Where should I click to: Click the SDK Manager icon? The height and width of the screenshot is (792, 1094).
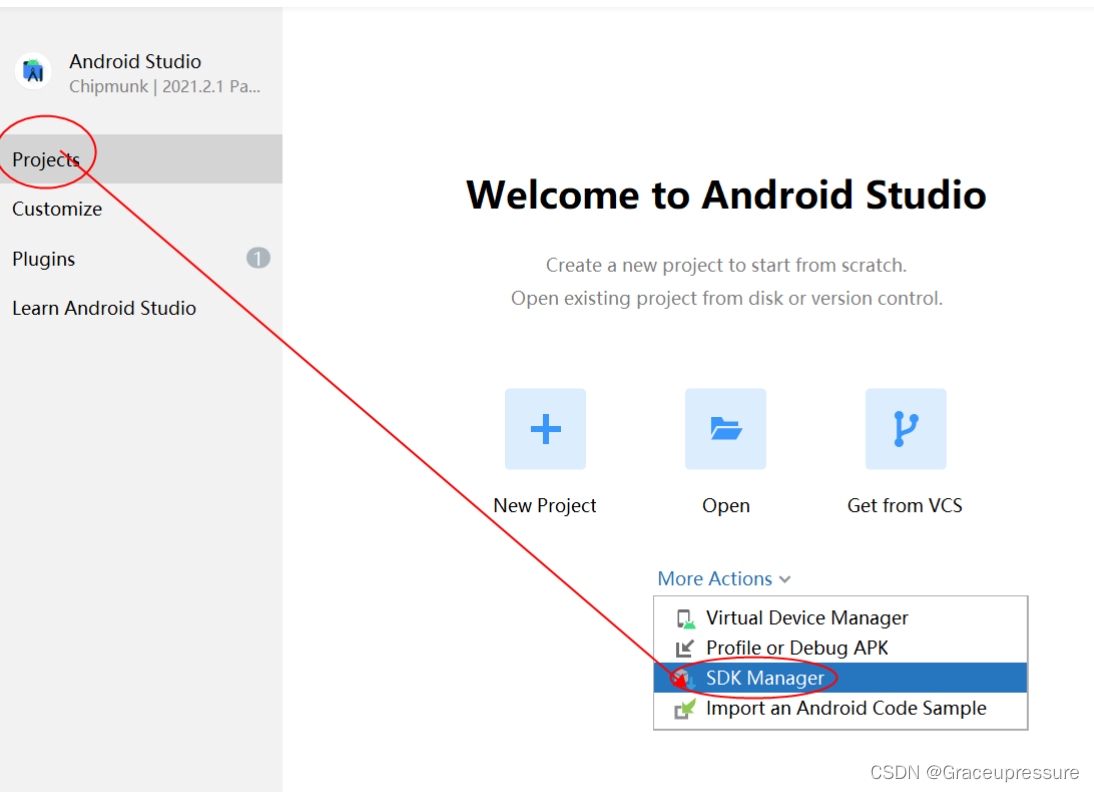684,678
